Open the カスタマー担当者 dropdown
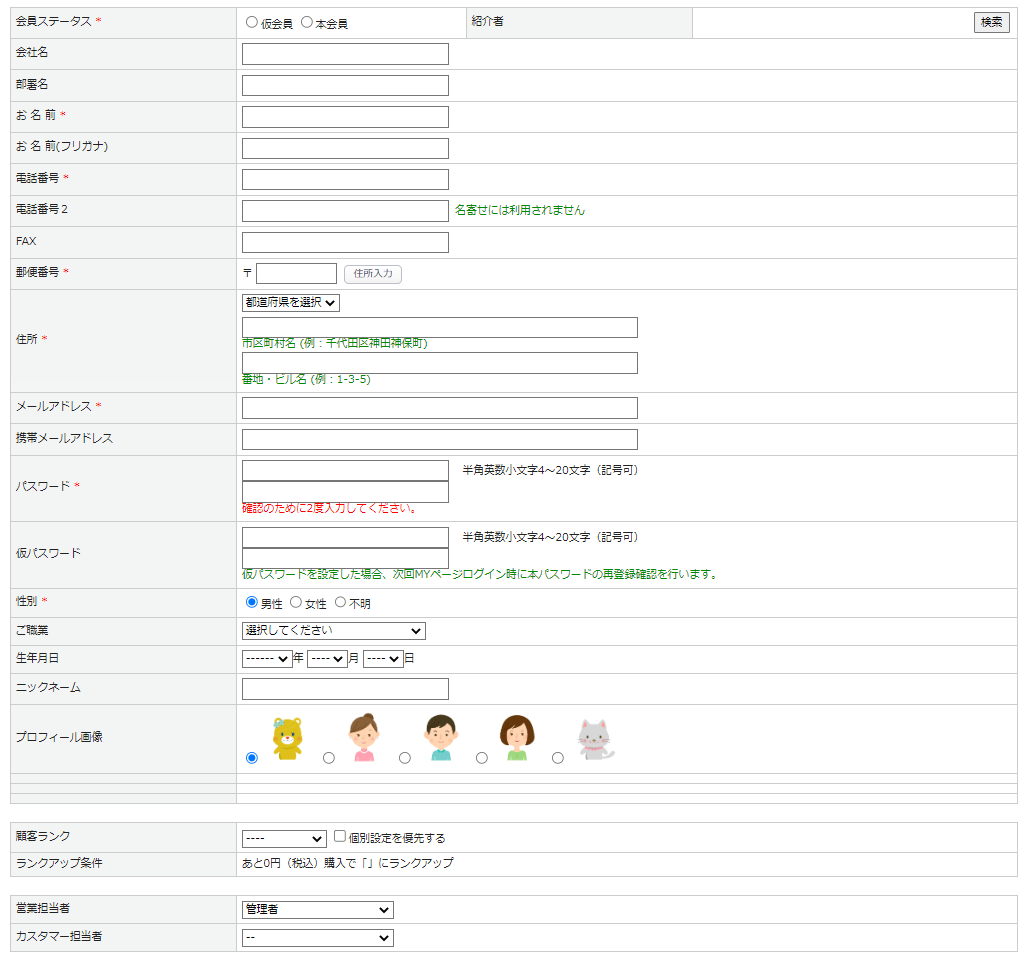This screenshot has height=960, width=1030. coord(317,937)
